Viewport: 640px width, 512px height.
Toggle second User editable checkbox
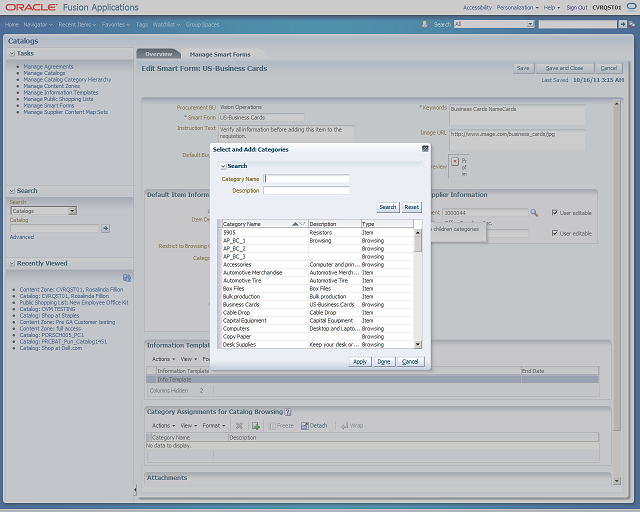pyautogui.click(x=555, y=233)
